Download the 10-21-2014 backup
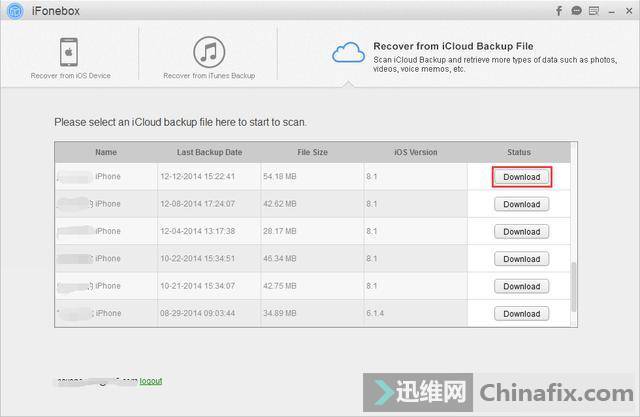This screenshot has height=417, width=640. click(x=522, y=286)
